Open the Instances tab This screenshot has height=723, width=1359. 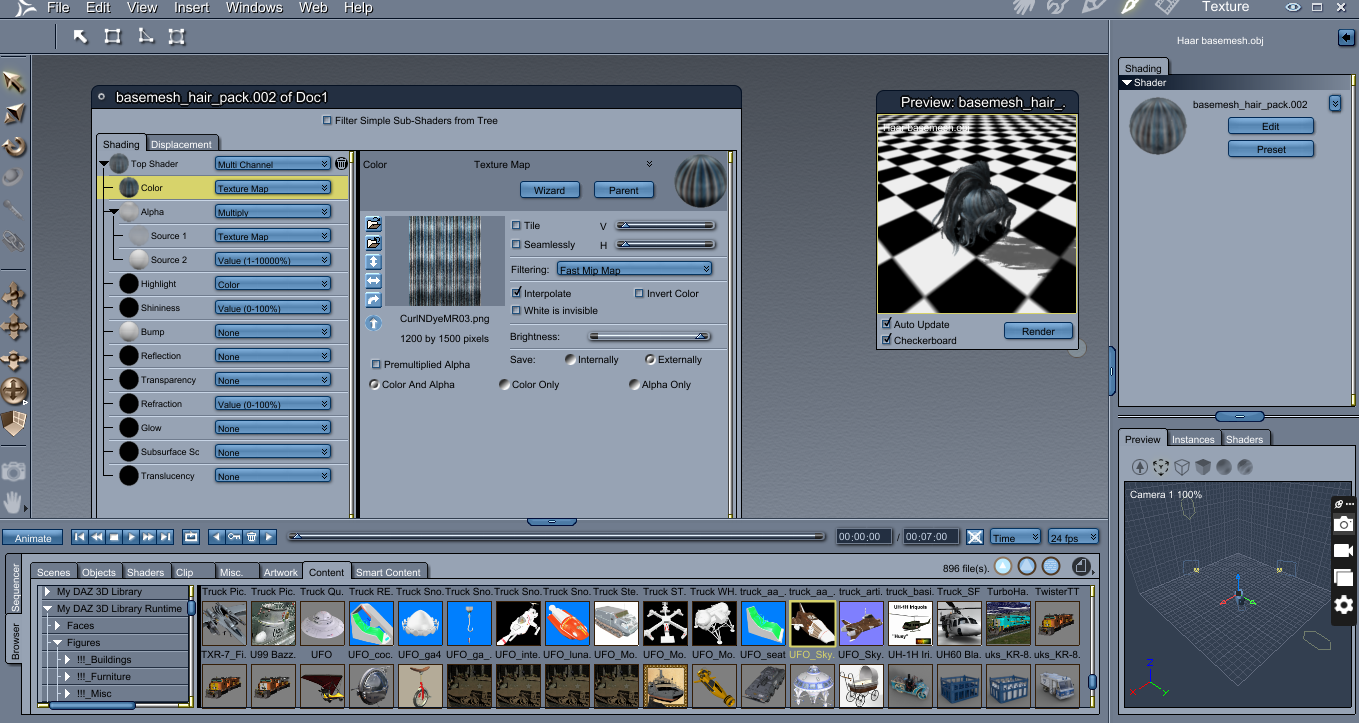pyautogui.click(x=1193, y=439)
